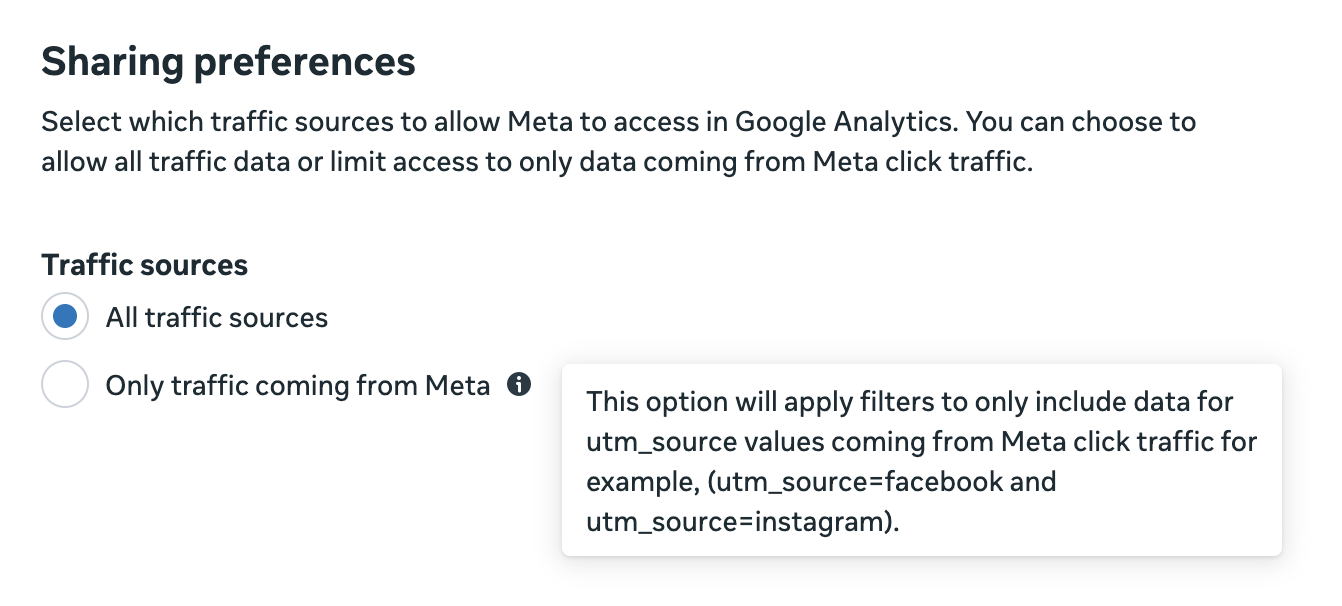This screenshot has height=606, width=1342.
Task: Click the 'utm_source=instagram' text in the tooltip
Action: click(x=736, y=521)
